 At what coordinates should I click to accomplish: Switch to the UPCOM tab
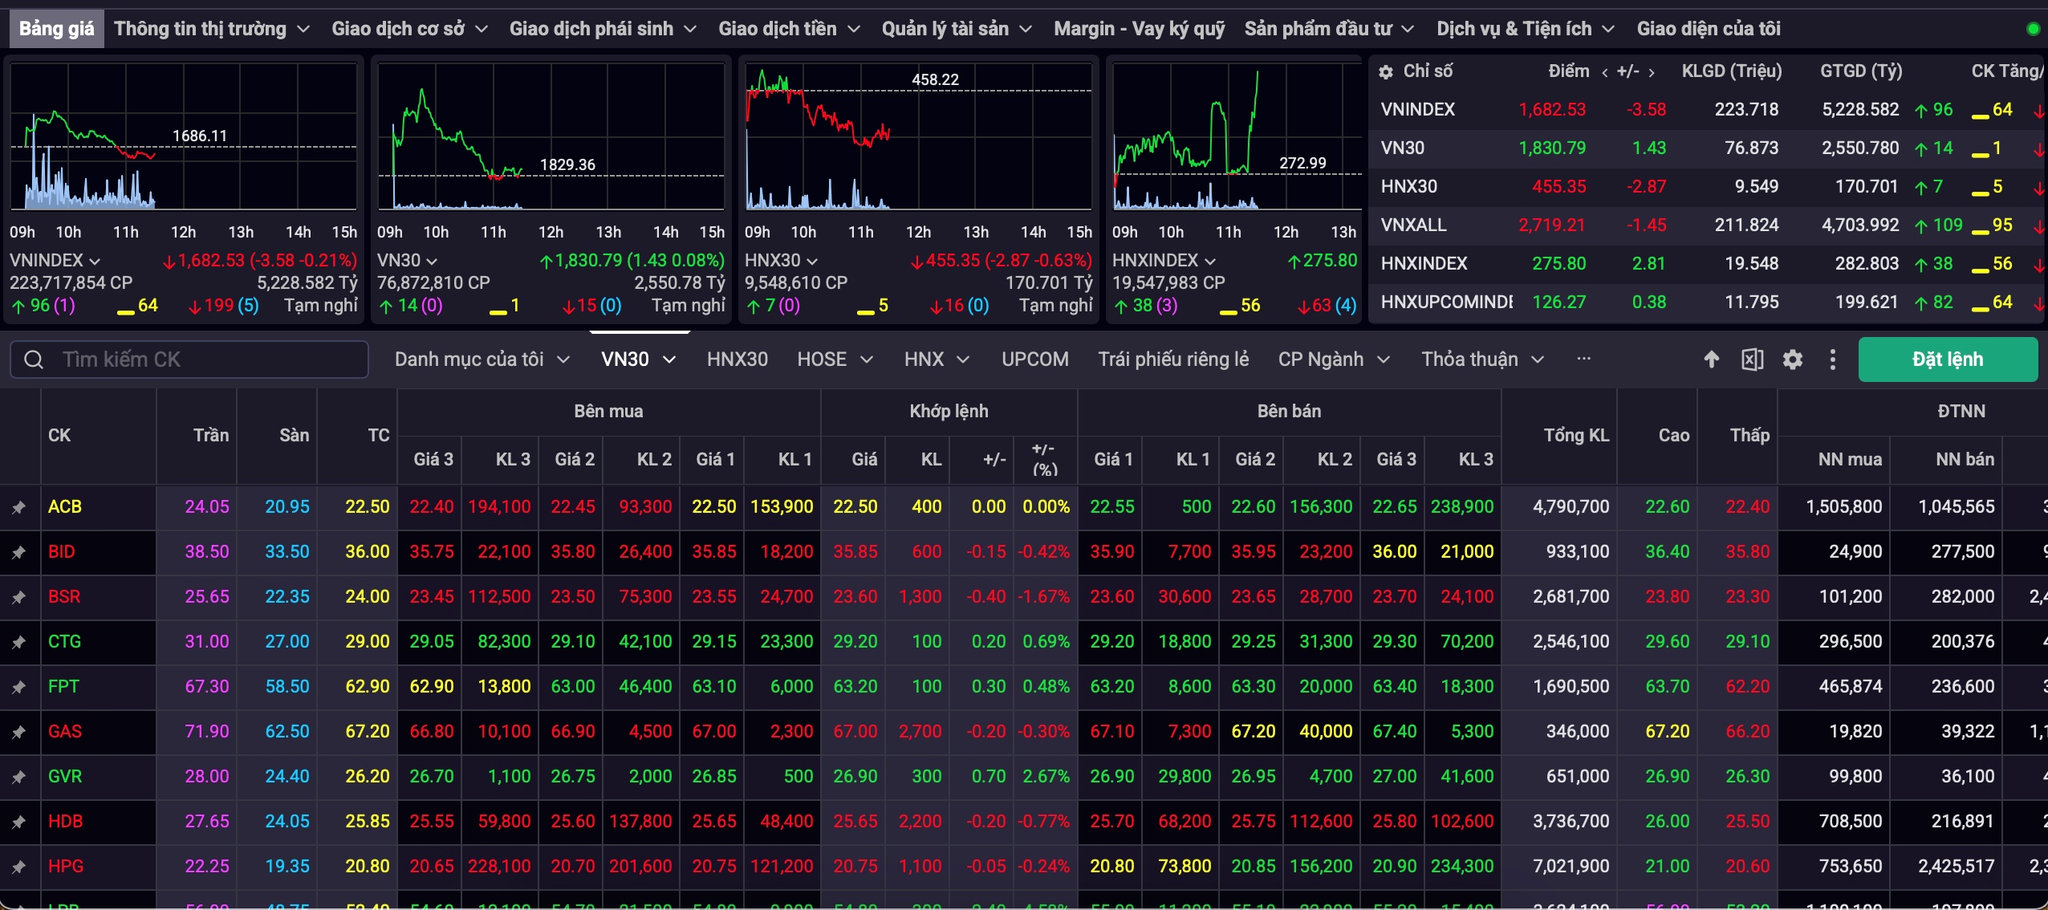(1035, 359)
